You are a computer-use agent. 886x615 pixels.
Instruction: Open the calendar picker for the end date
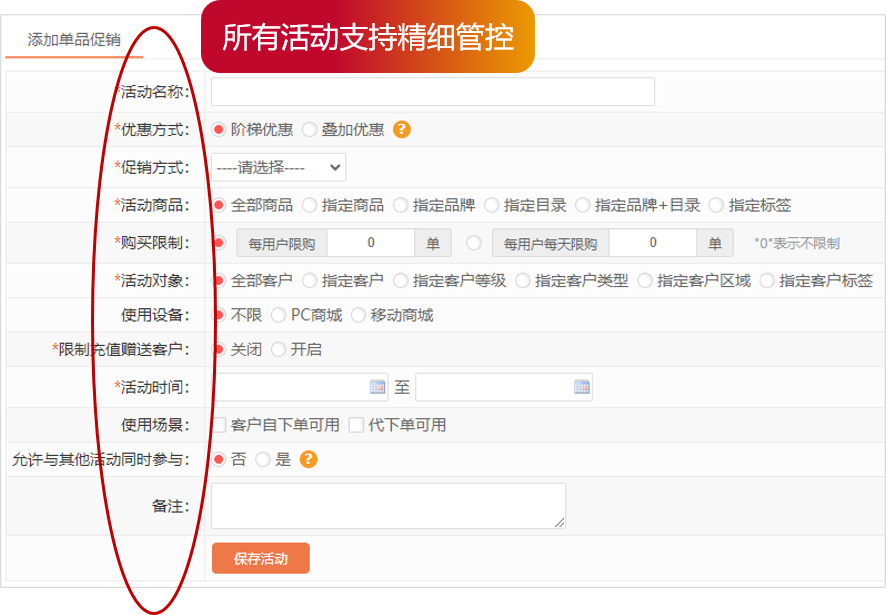(583, 387)
